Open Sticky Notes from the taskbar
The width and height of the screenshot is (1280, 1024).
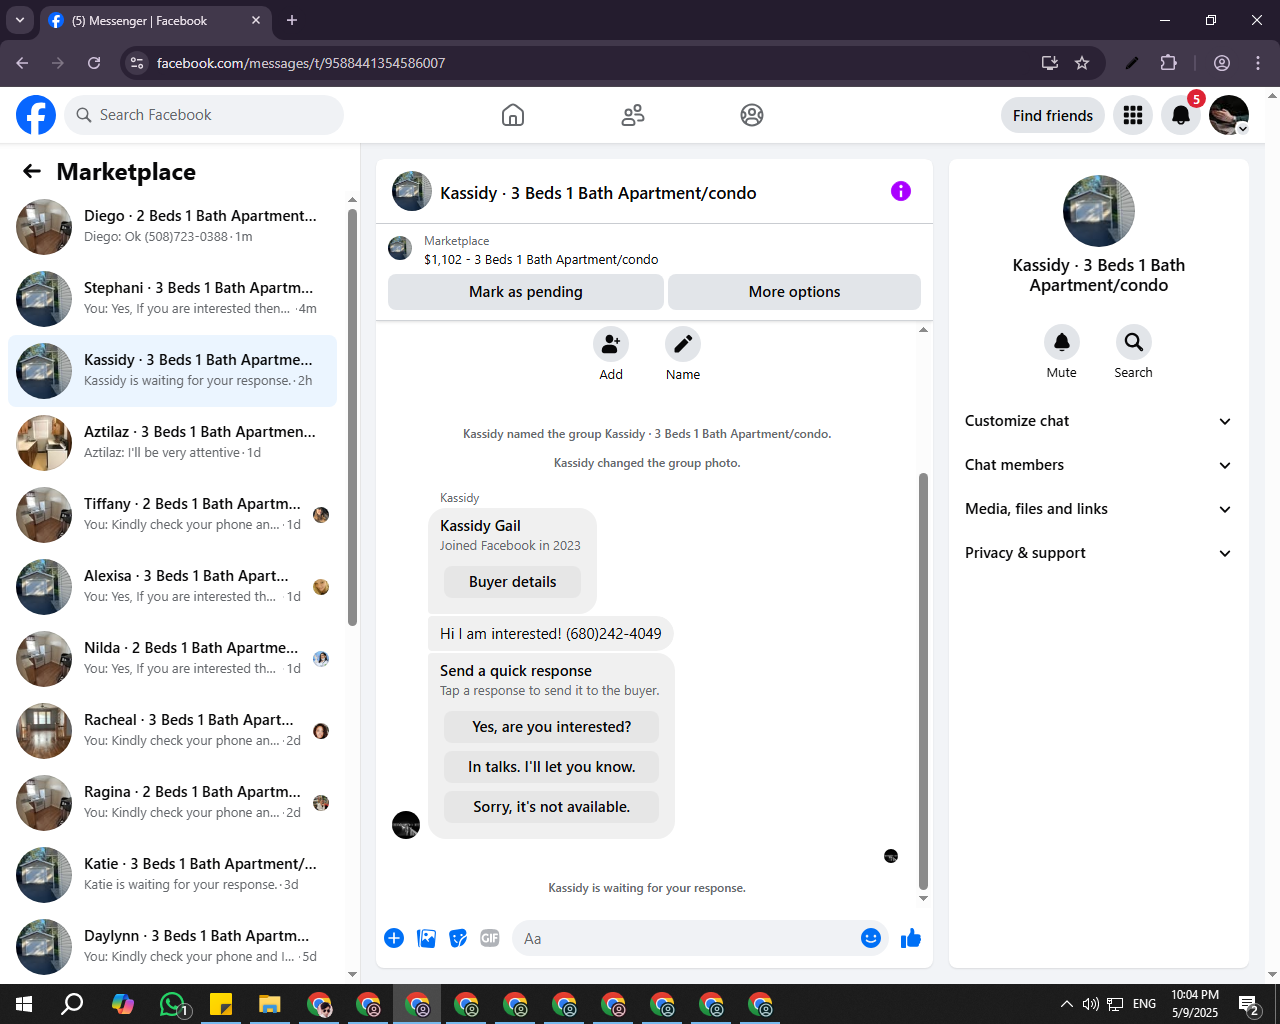pos(221,1004)
